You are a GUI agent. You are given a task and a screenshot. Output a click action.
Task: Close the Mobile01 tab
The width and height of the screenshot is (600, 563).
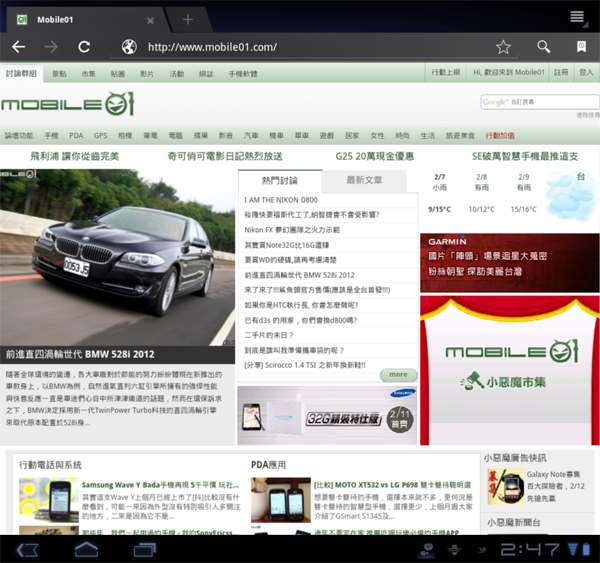pyautogui.click(x=150, y=21)
